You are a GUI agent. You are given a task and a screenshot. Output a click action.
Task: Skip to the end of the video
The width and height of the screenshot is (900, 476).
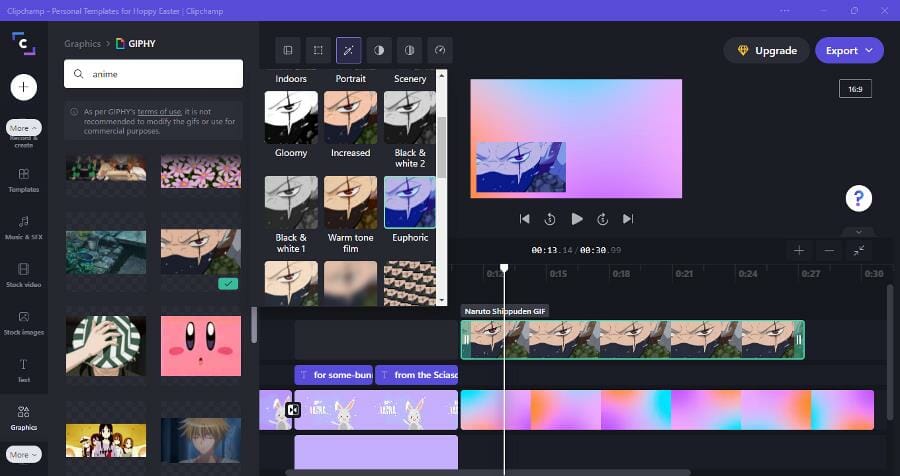point(628,219)
